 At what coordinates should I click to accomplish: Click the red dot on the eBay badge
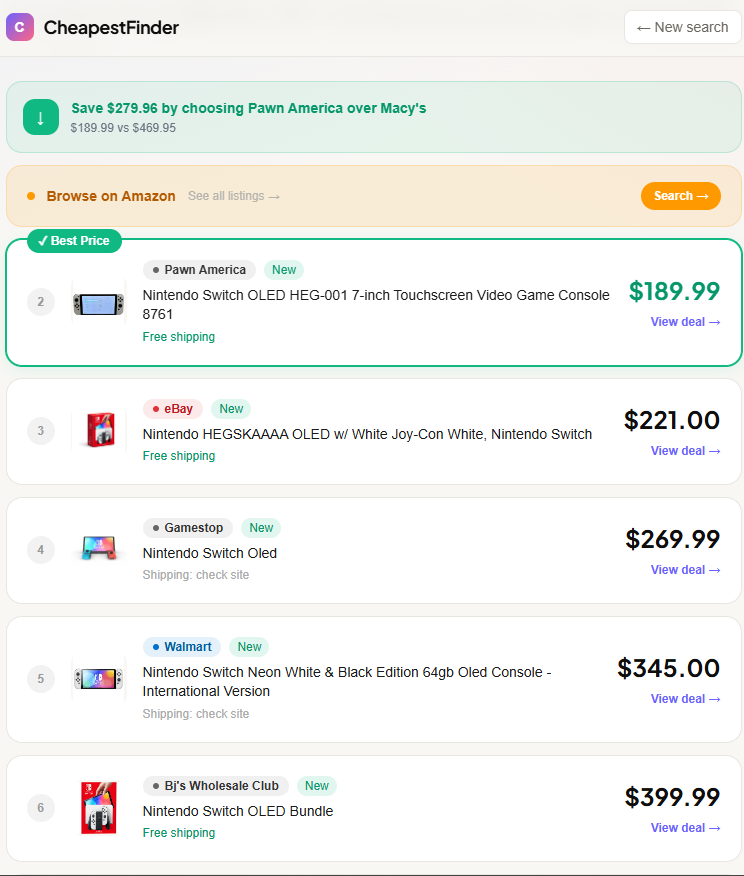[x=157, y=408]
